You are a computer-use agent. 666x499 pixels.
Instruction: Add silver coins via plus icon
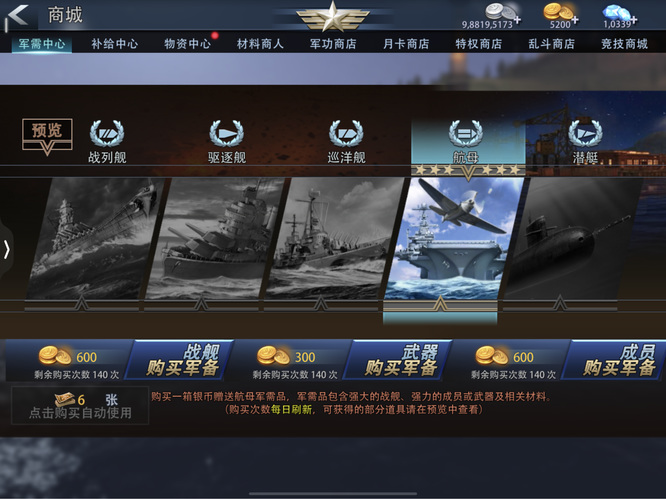click(517, 19)
